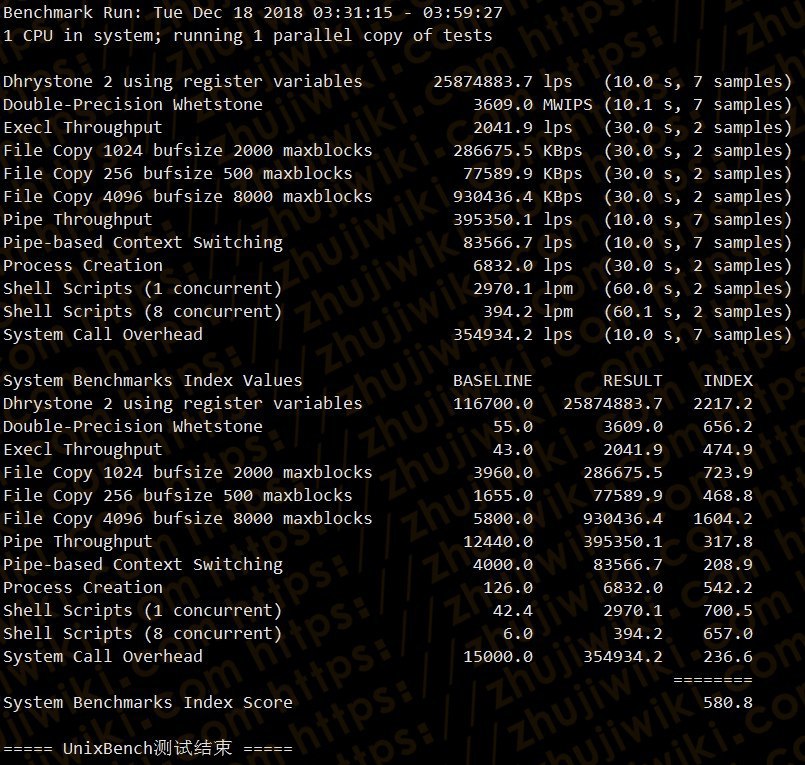Click context switching baseline 4000.0

(503, 565)
